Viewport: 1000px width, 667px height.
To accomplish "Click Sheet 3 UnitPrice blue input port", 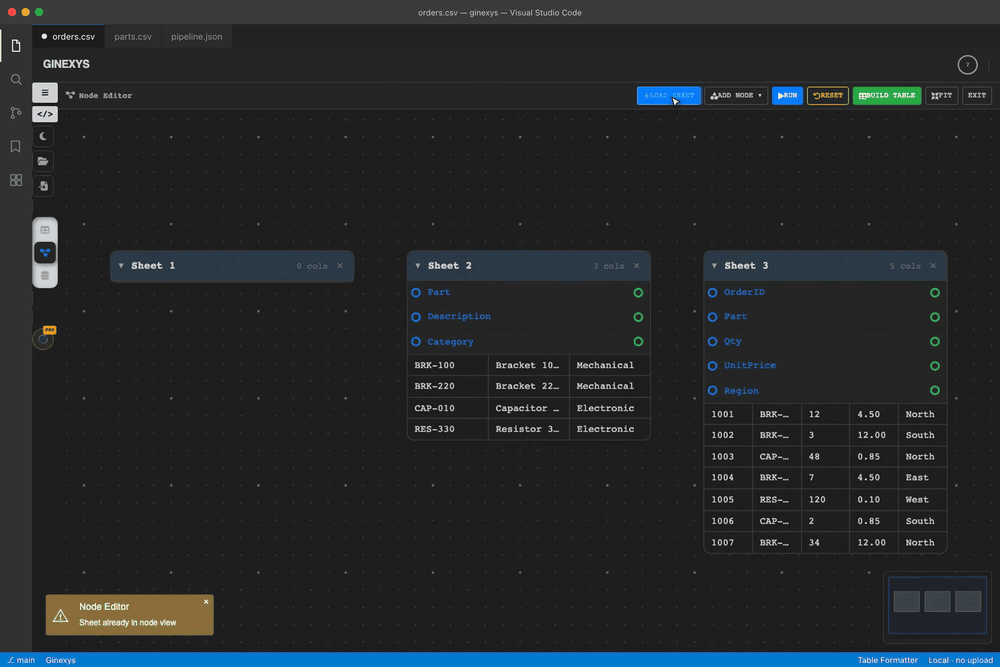I will (712, 366).
